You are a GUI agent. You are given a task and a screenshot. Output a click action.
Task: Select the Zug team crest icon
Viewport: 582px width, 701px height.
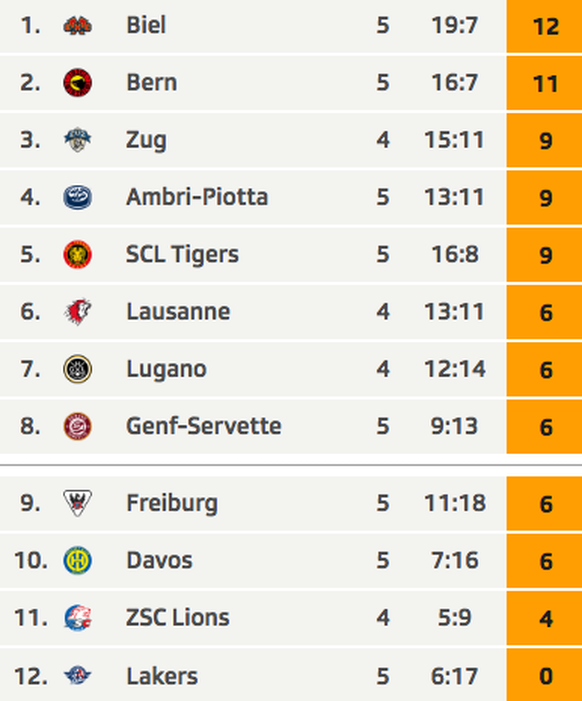[x=77, y=140]
